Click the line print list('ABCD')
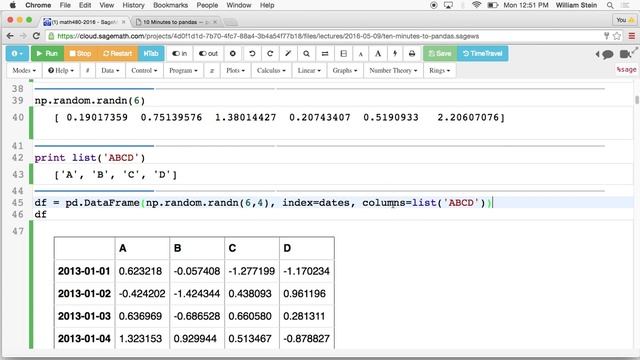The image size is (640, 360). [90, 158]
